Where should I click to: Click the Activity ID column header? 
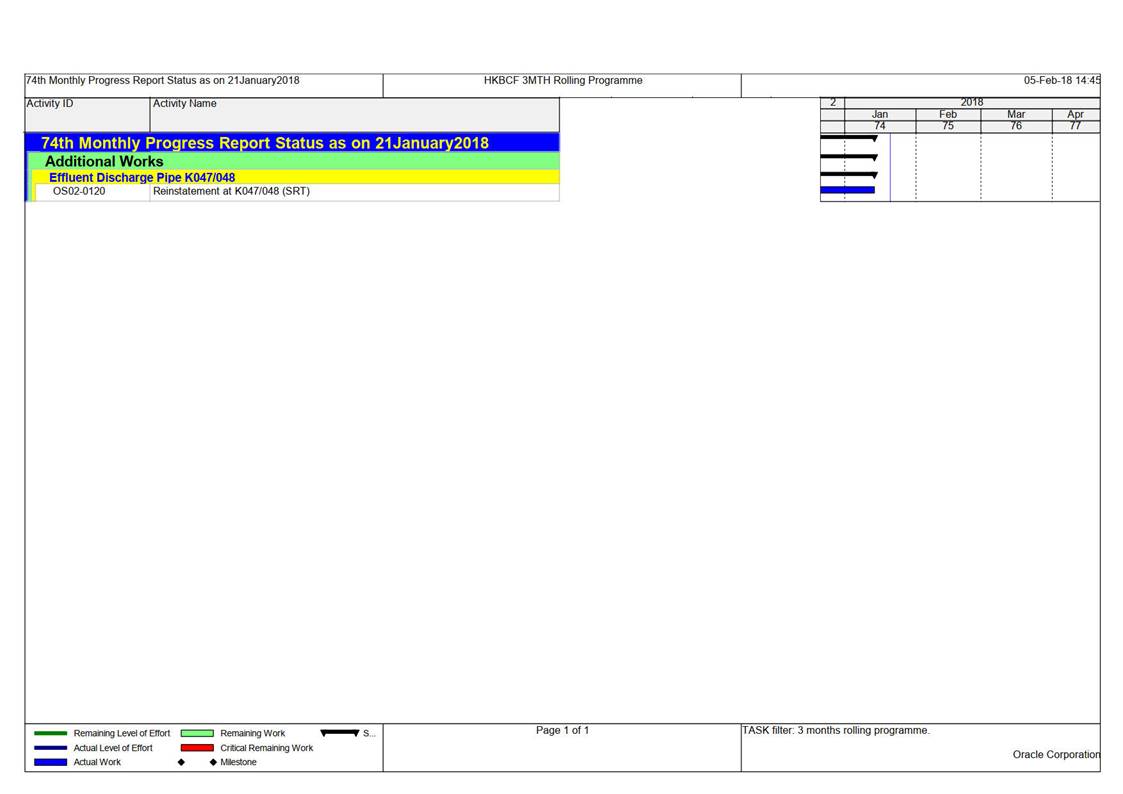click(x=87, y=114)
